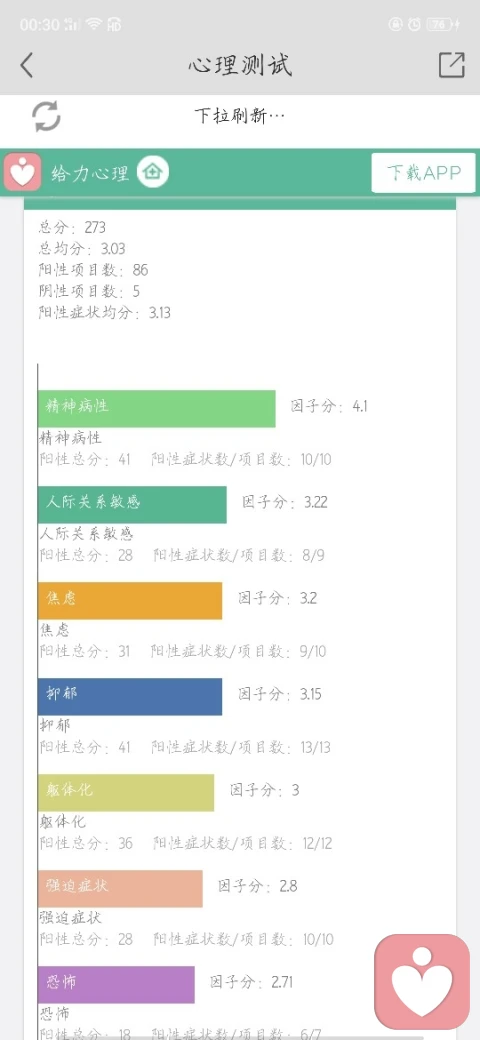Select the blue 抑郁 bar
Screen dimensions: 480x1040
click(130, 696)
